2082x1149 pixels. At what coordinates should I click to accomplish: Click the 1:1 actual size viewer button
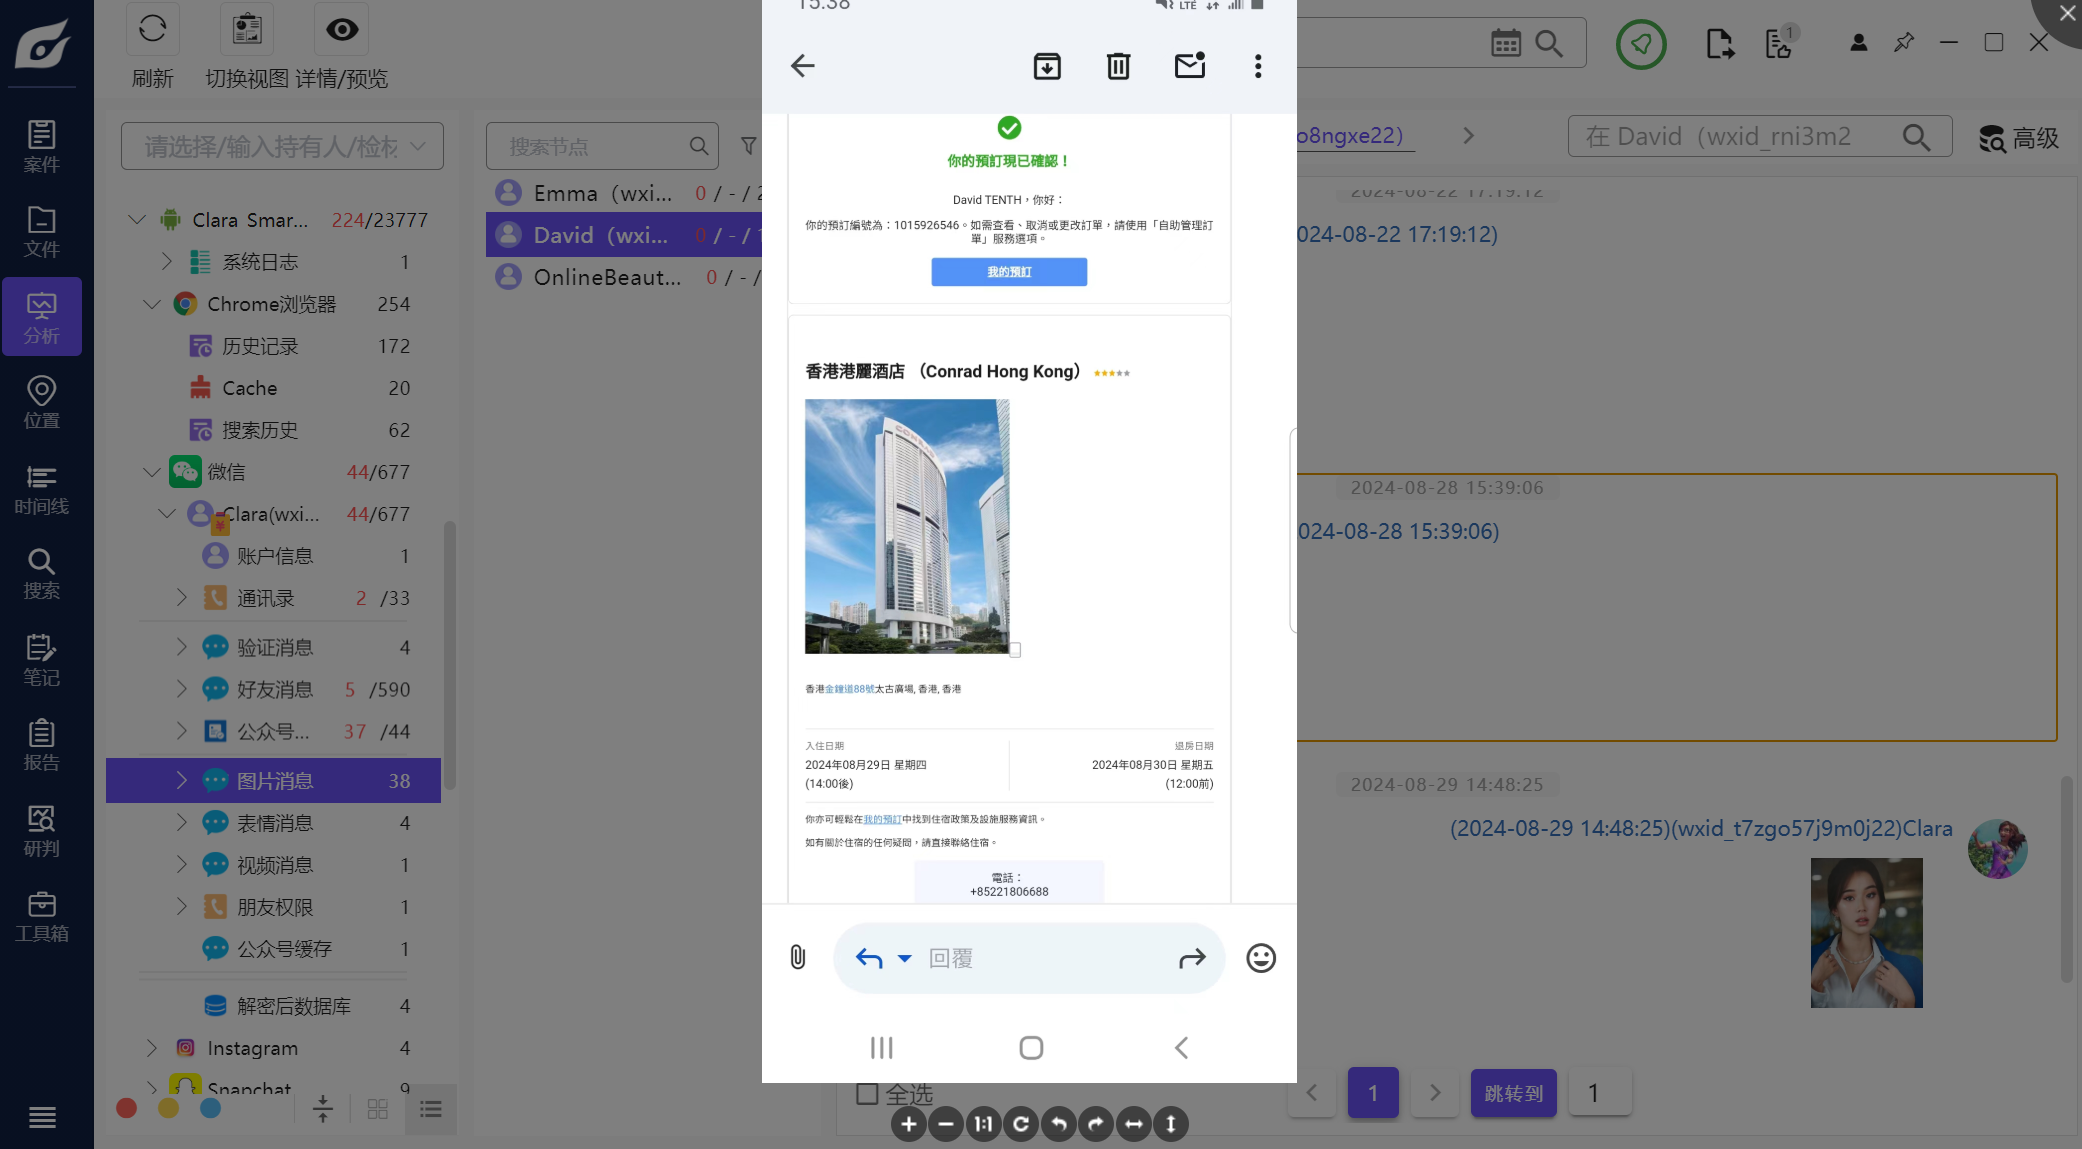(x=983, y=1124)
